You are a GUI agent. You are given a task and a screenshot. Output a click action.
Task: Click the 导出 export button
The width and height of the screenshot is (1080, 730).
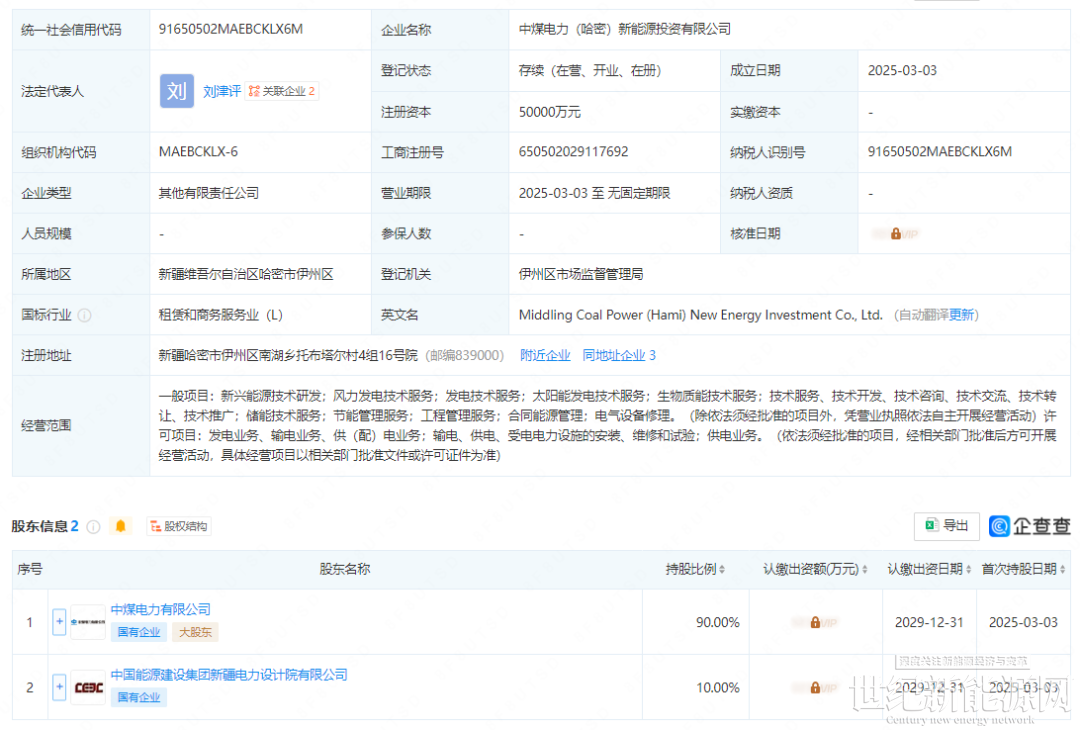946,526
